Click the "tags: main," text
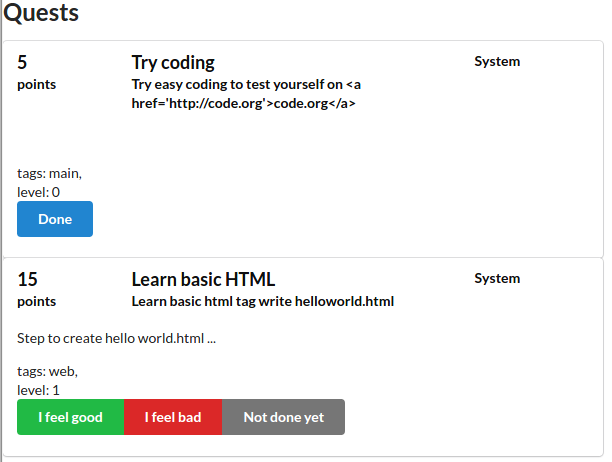The height and width of the screenshot is (462, 612). (x=49, y=173)
